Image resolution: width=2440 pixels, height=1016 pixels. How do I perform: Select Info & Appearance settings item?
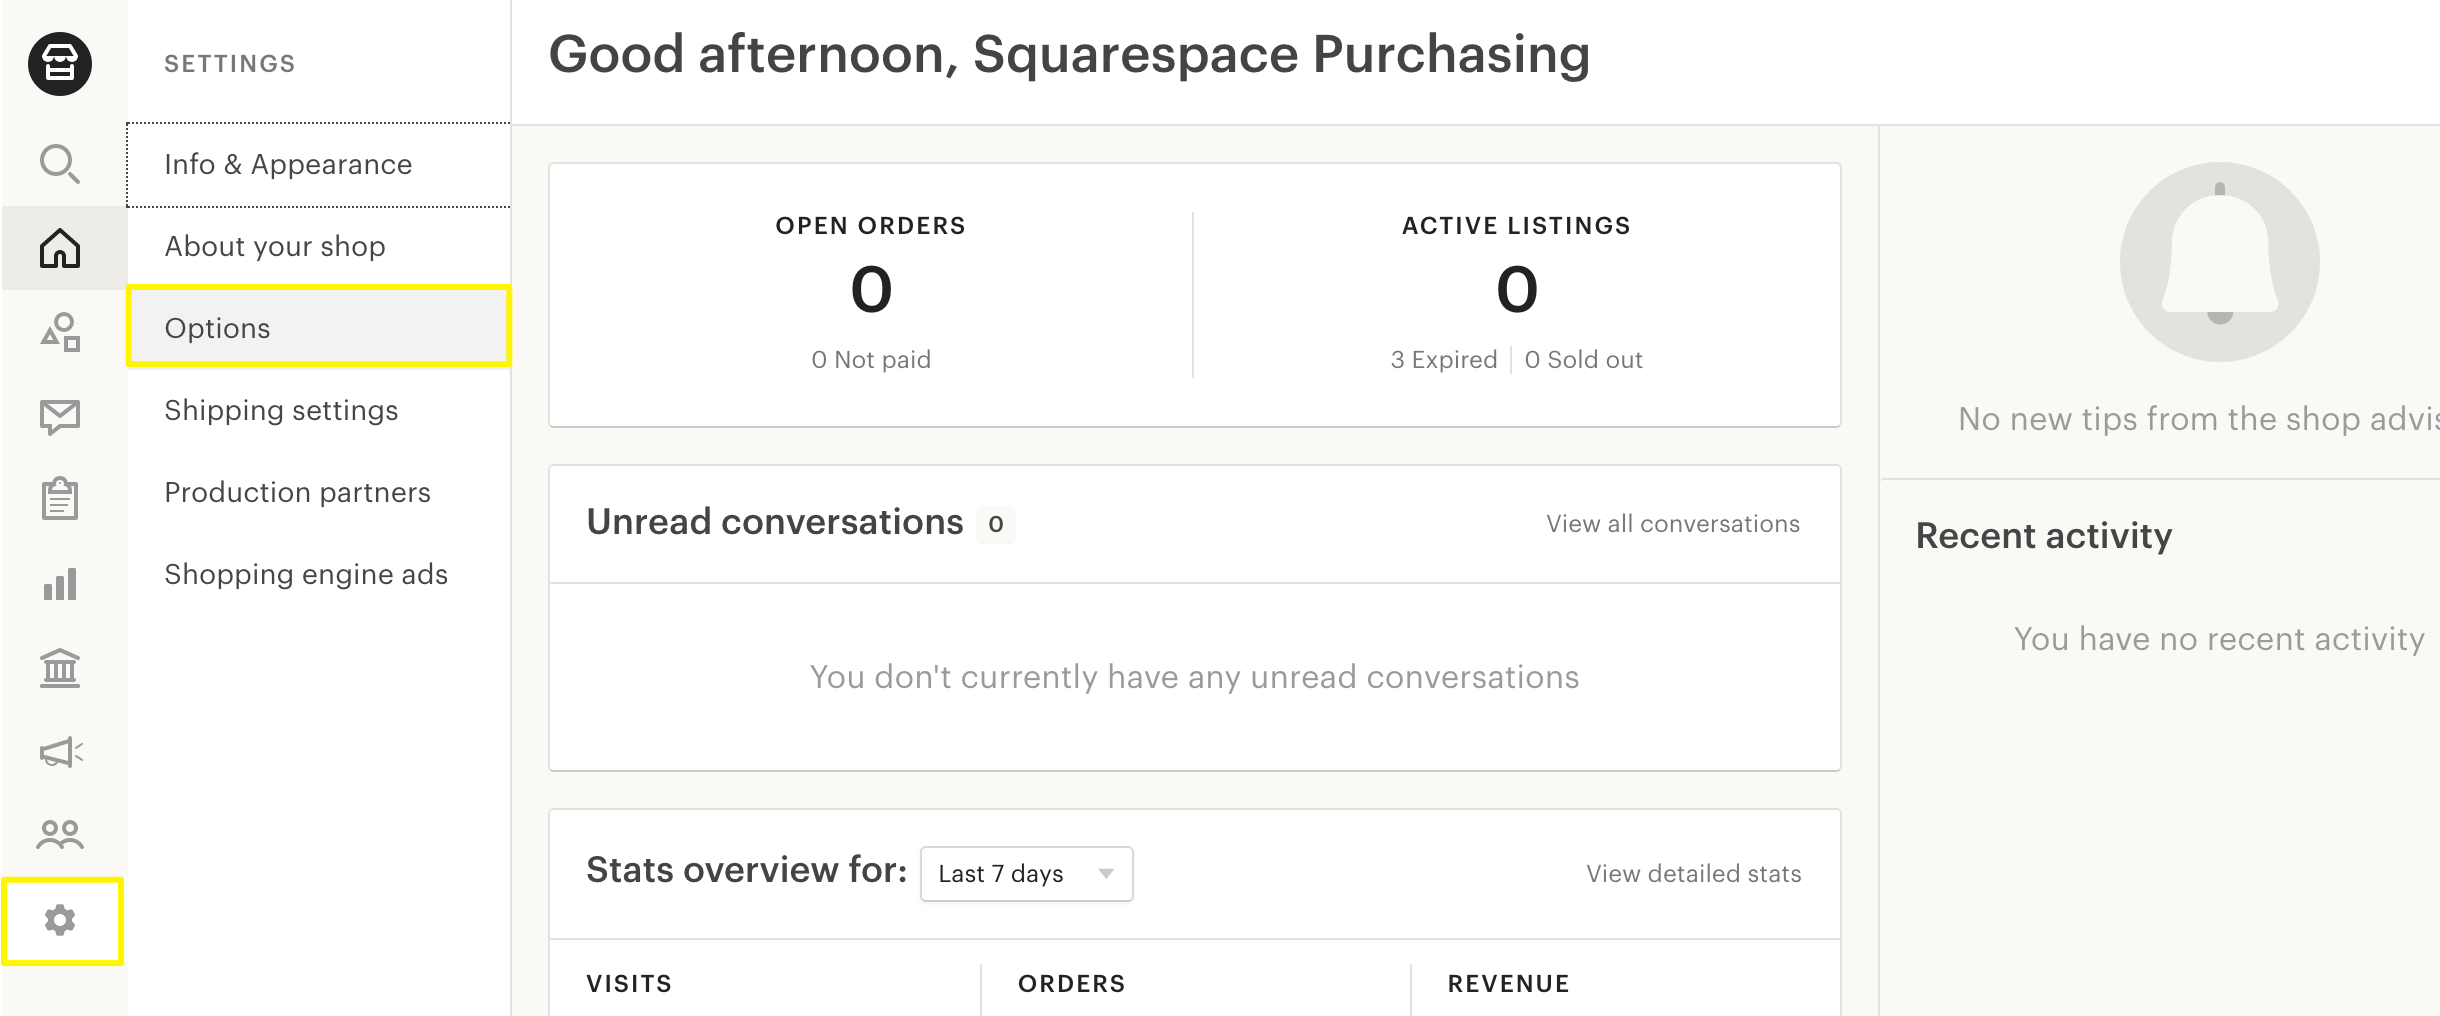coord(288,164)
